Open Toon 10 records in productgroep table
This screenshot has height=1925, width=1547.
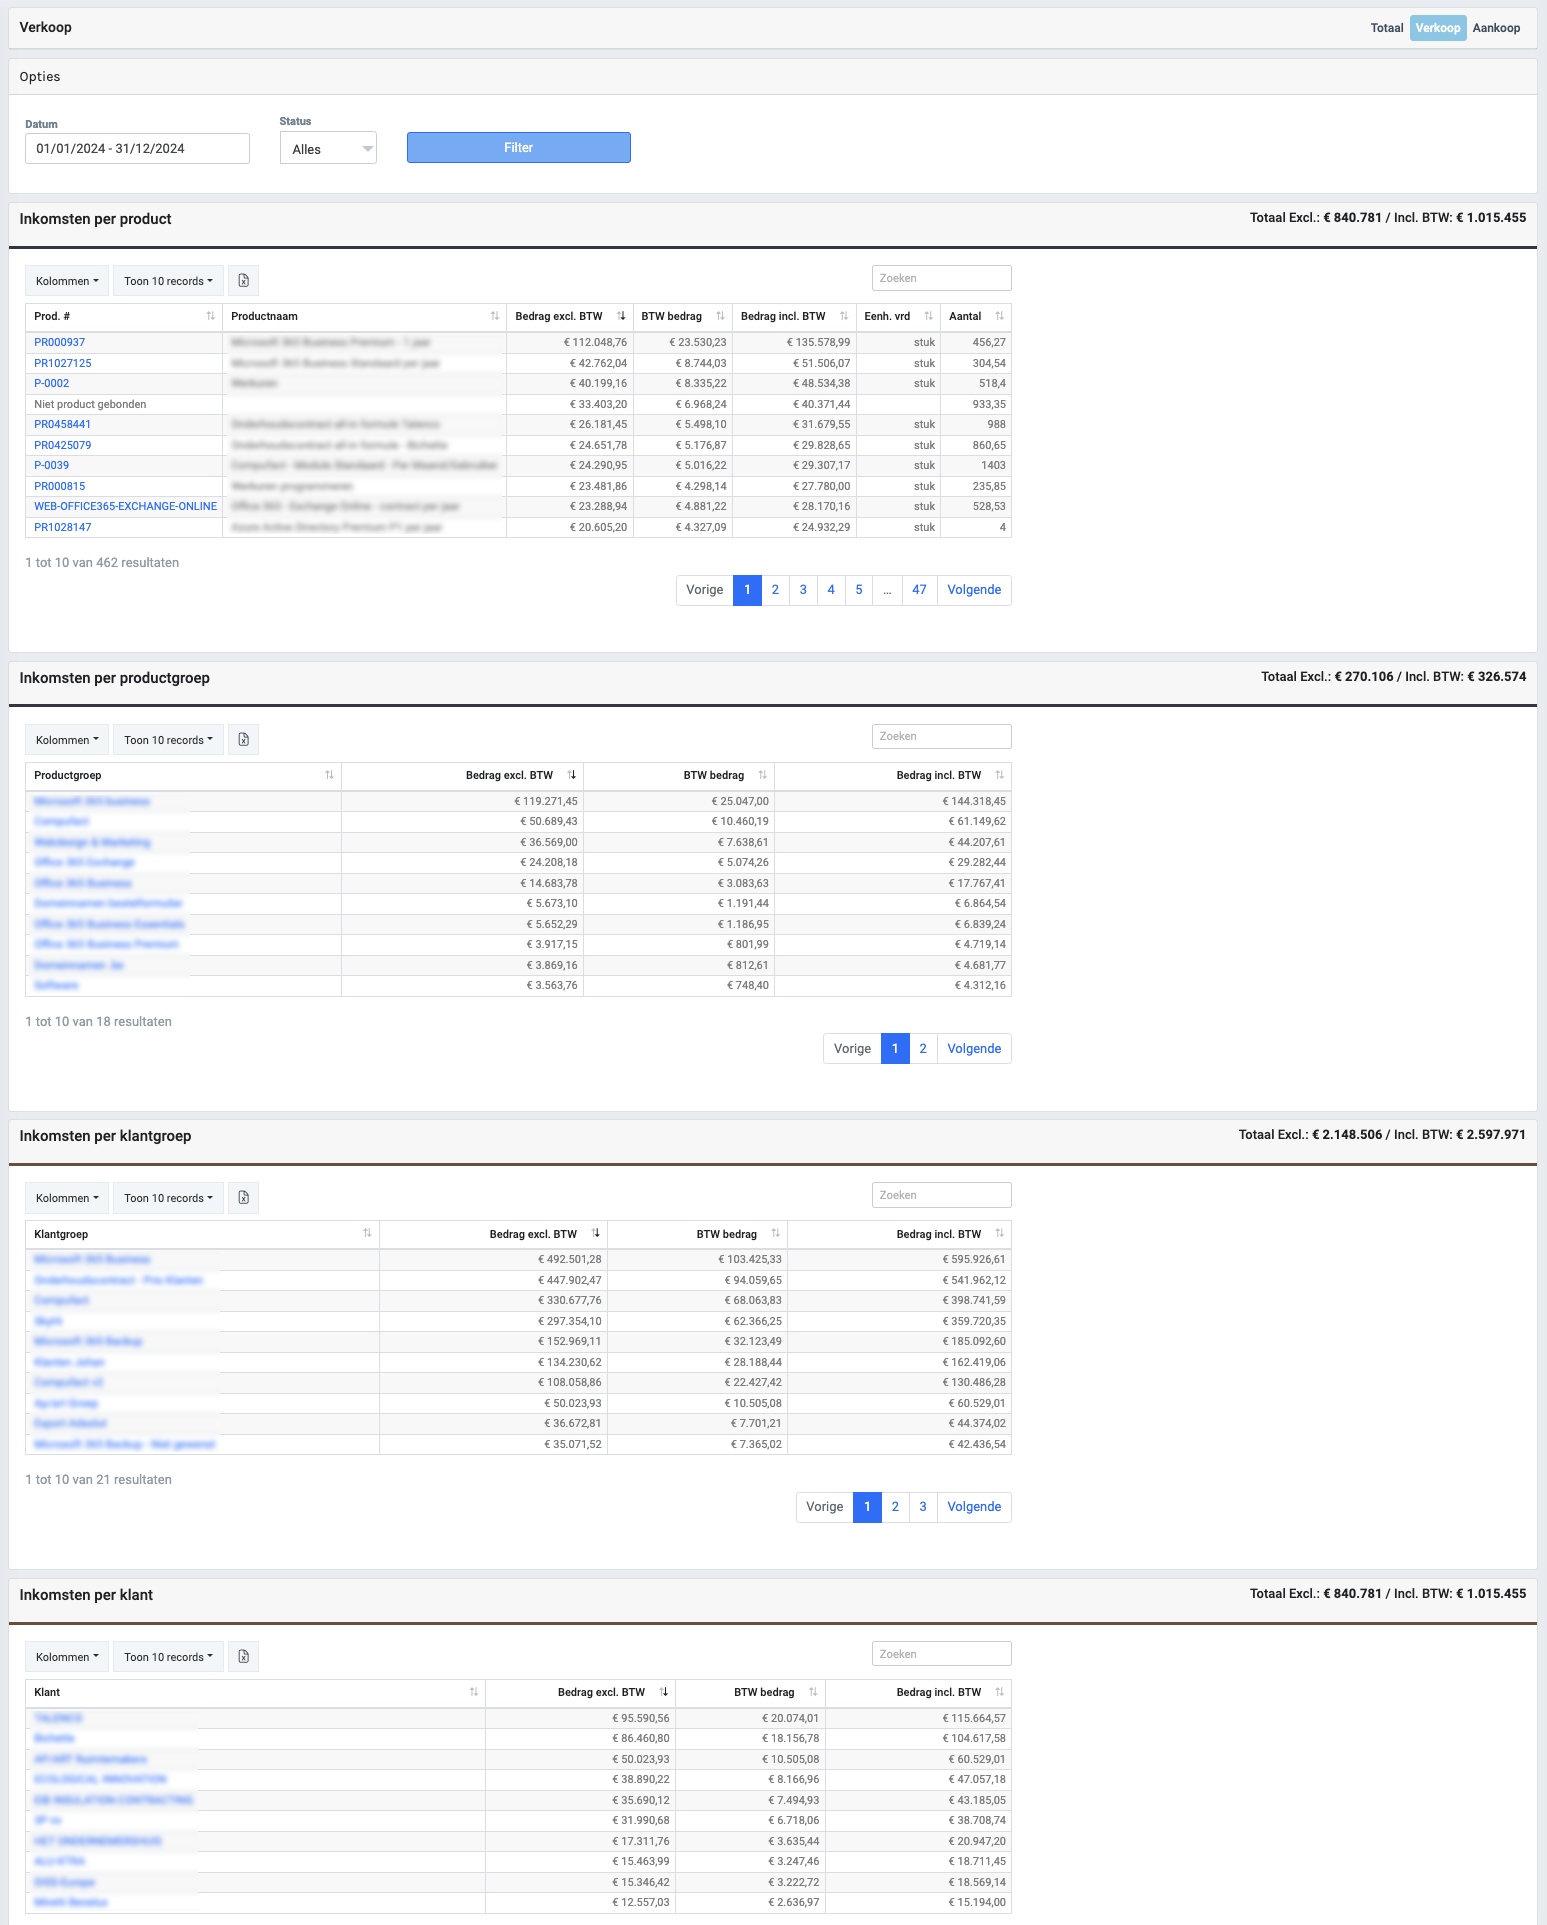tap(168, 740)
